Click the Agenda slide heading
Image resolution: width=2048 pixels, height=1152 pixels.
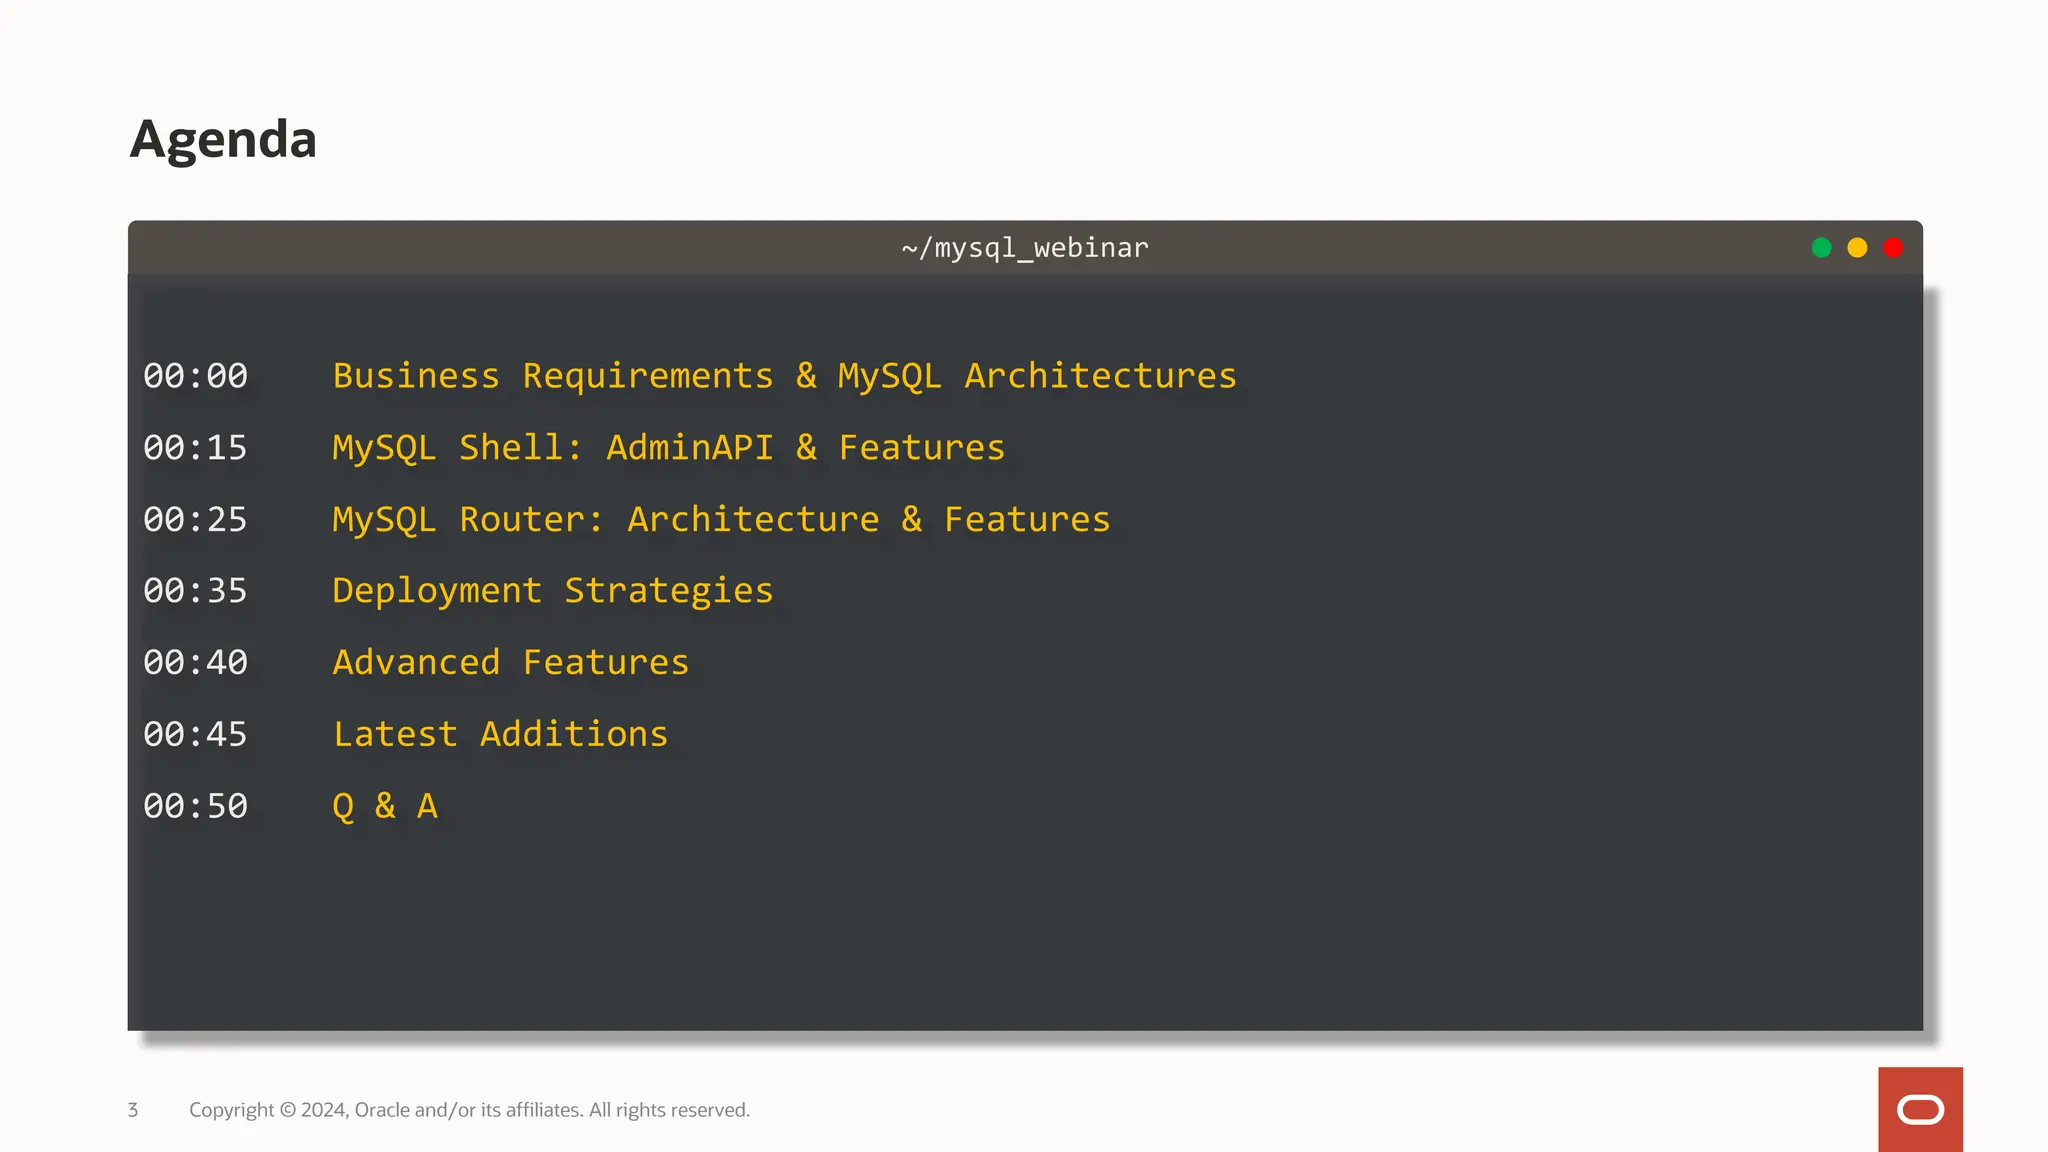pyautogui.click(x=223, y=139)
